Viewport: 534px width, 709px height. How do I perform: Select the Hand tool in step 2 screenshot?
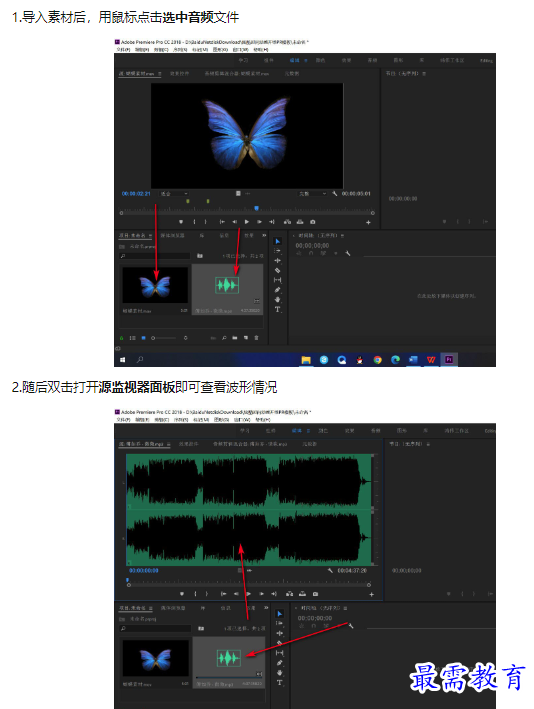pyautogui.click(x=279, y=673)
